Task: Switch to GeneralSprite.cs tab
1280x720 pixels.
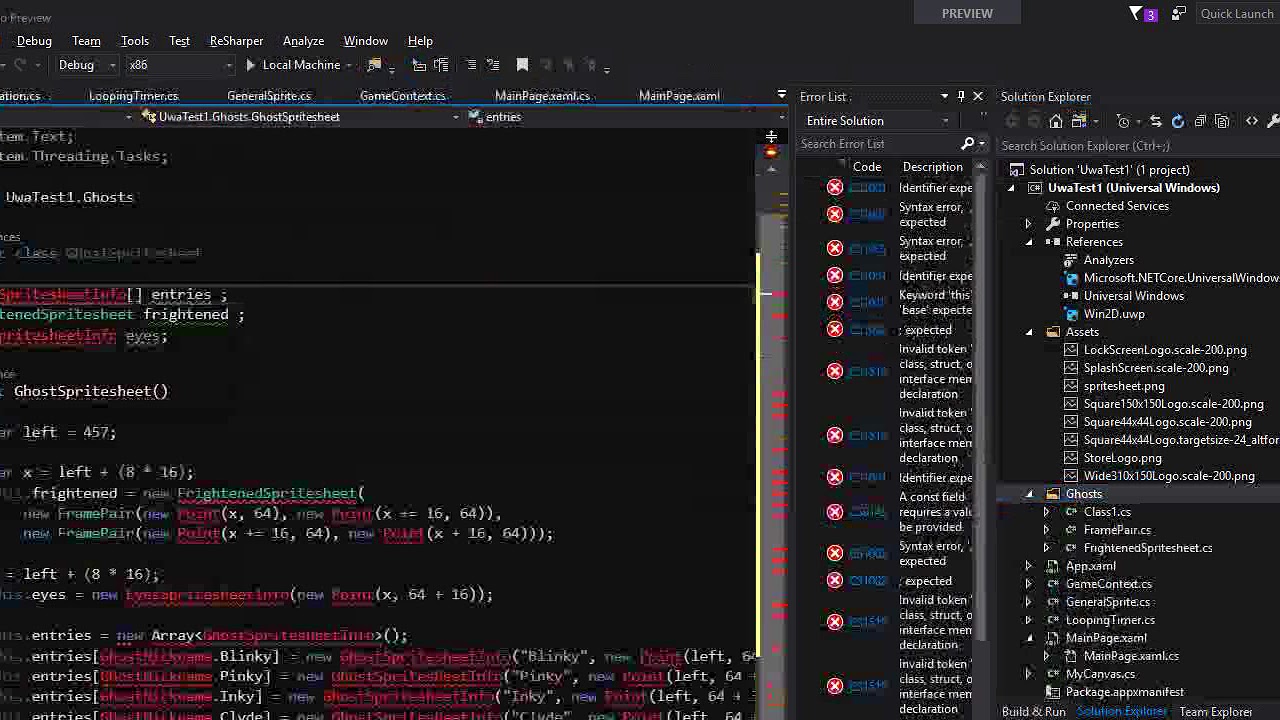Action: coord(269,96)
